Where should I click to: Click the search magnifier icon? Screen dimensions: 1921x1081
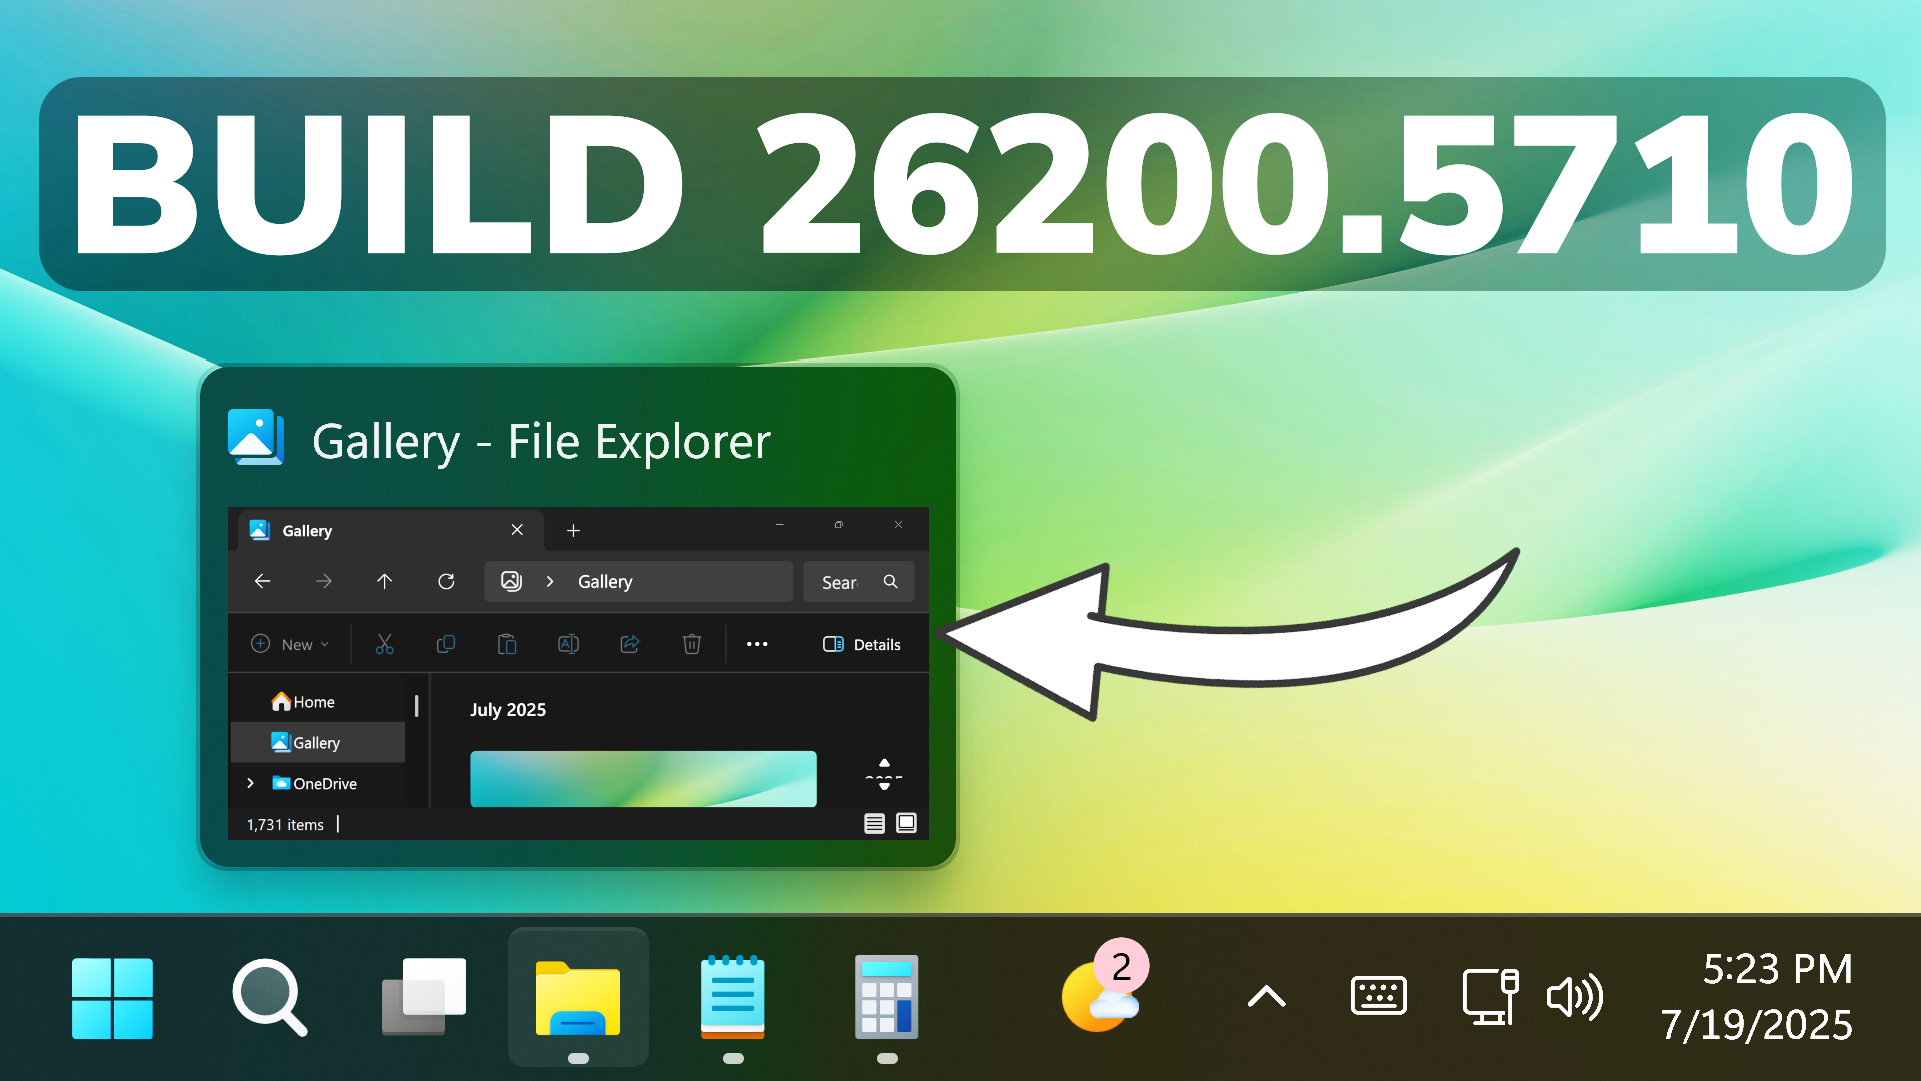pyautogui.click(x=889, y=581)
